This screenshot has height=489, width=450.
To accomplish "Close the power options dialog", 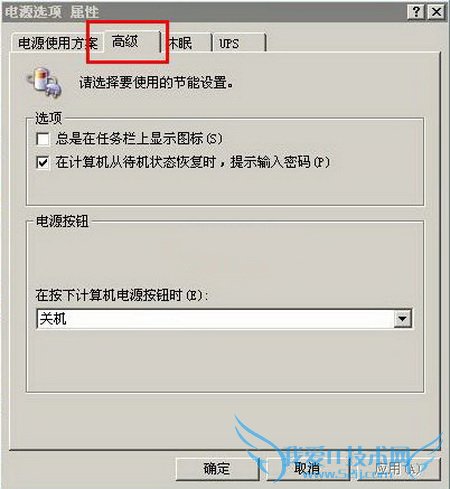I will tap(436, 12).
